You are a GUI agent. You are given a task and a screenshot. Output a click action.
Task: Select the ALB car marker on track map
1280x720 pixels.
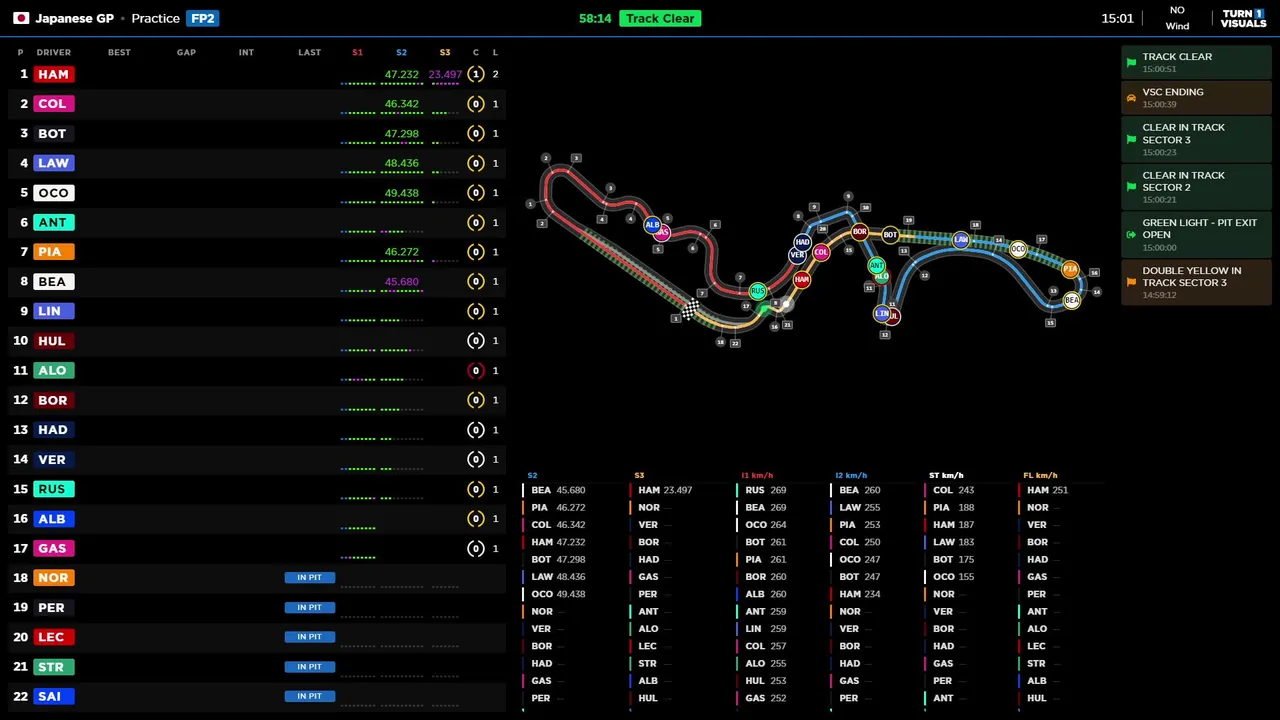coord(652,225)
